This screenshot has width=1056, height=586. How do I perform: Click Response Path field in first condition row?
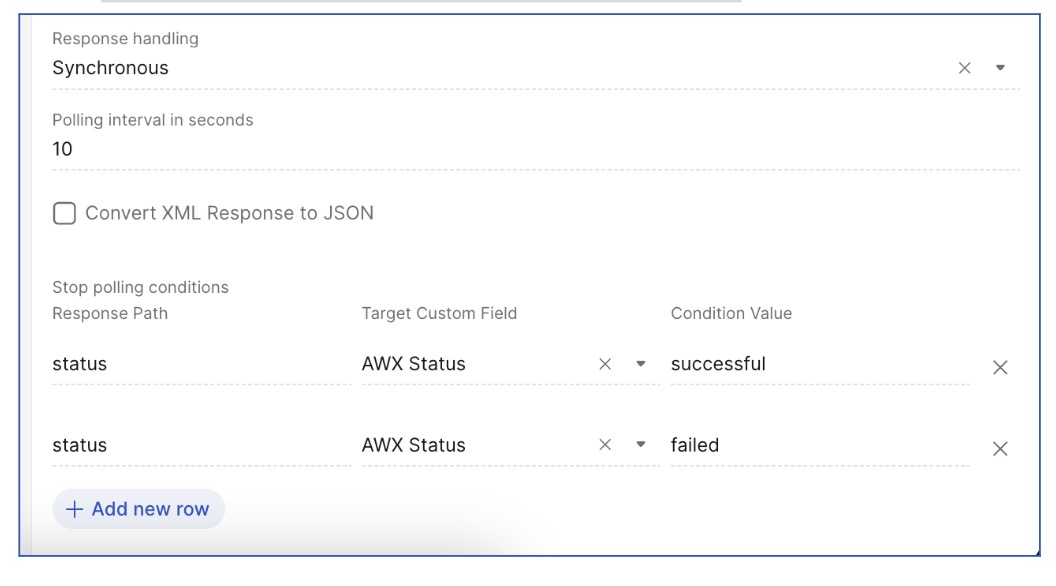click(x=200, y=364)
